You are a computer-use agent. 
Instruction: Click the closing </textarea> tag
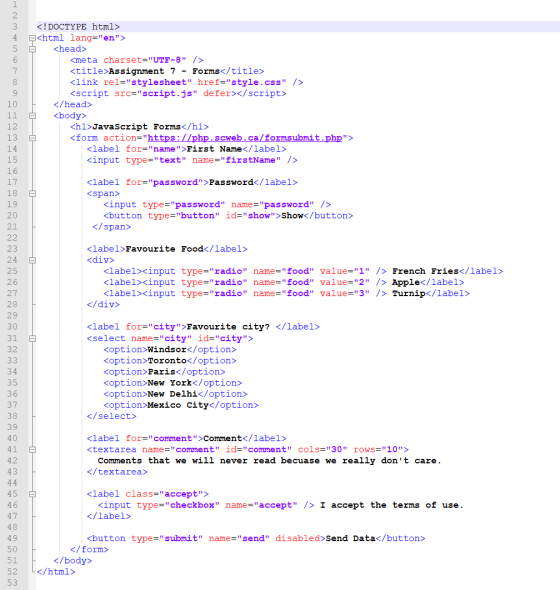click(117, 472)
